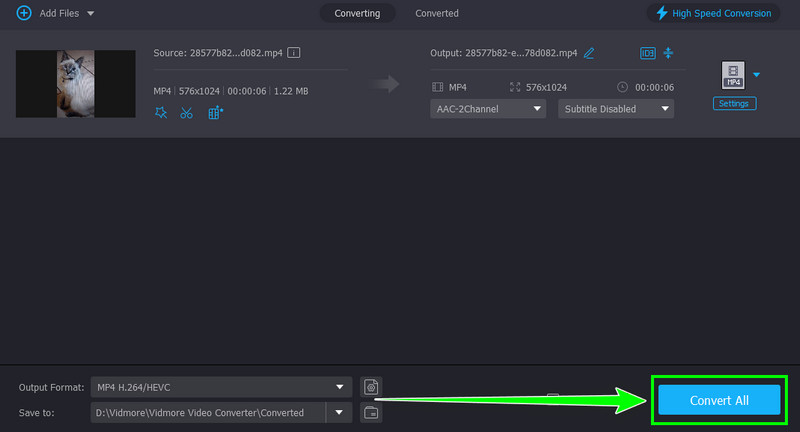Open the Add Files dropdown arrow
This screenshot has width=800, height=432.
click(91, 13)
